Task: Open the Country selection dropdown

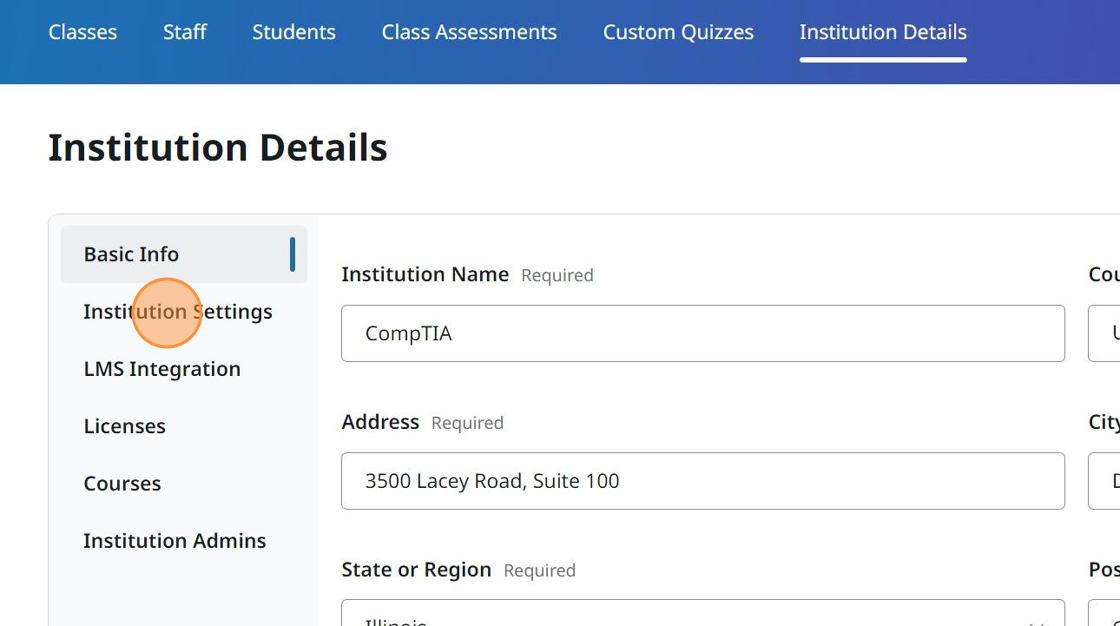Action: coord(1105,333)
